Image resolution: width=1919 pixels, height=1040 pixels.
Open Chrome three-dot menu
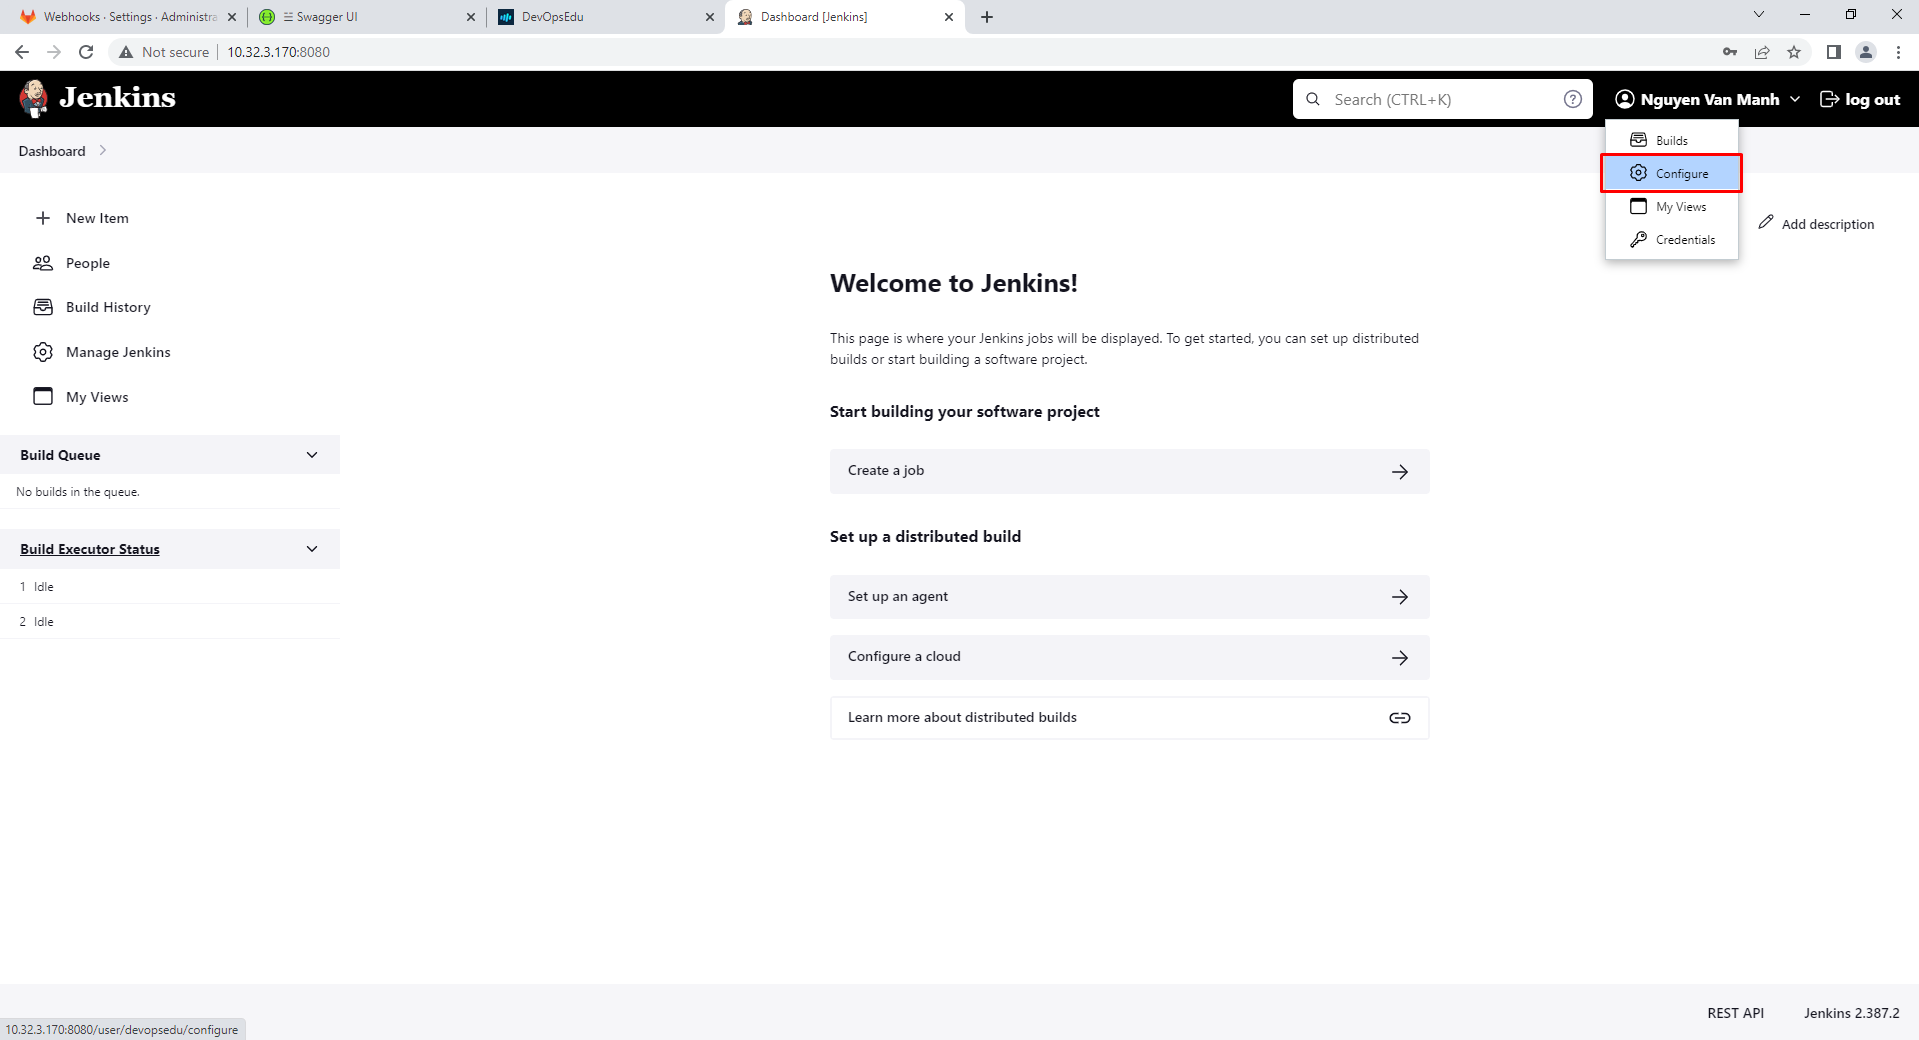(1898, 52)
